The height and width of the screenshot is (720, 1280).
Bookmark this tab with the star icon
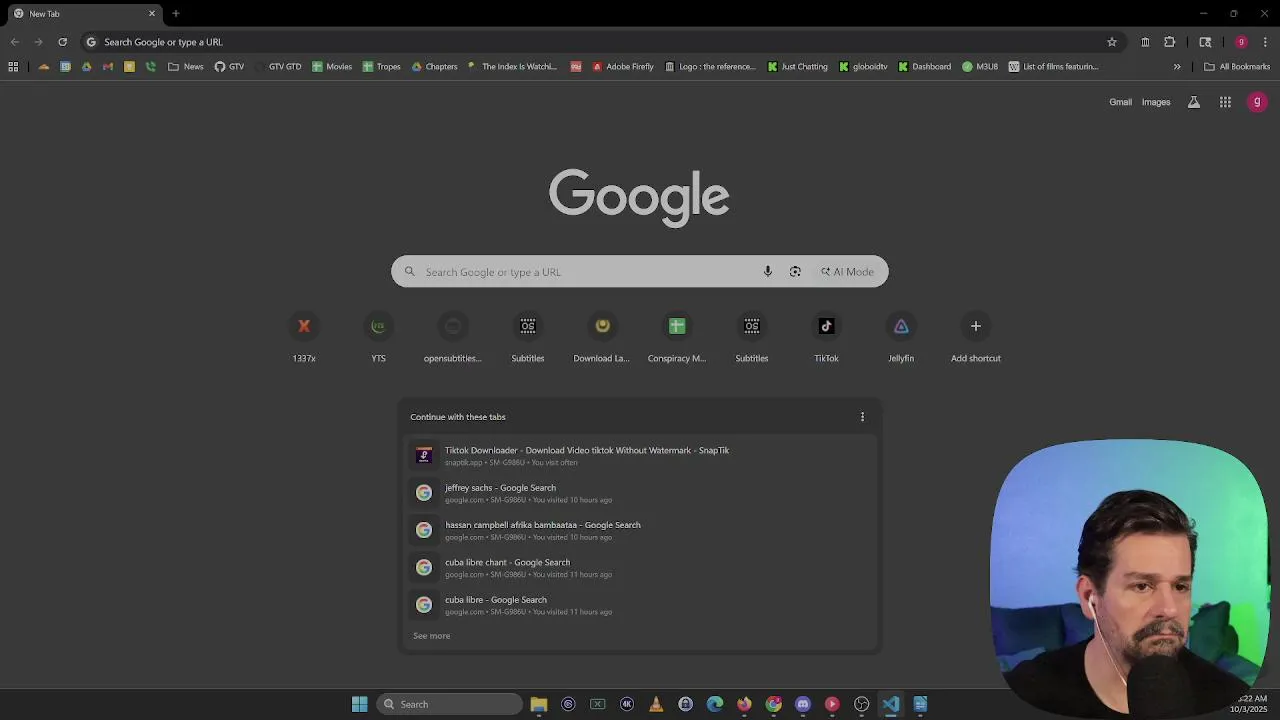pos(1111,42)
